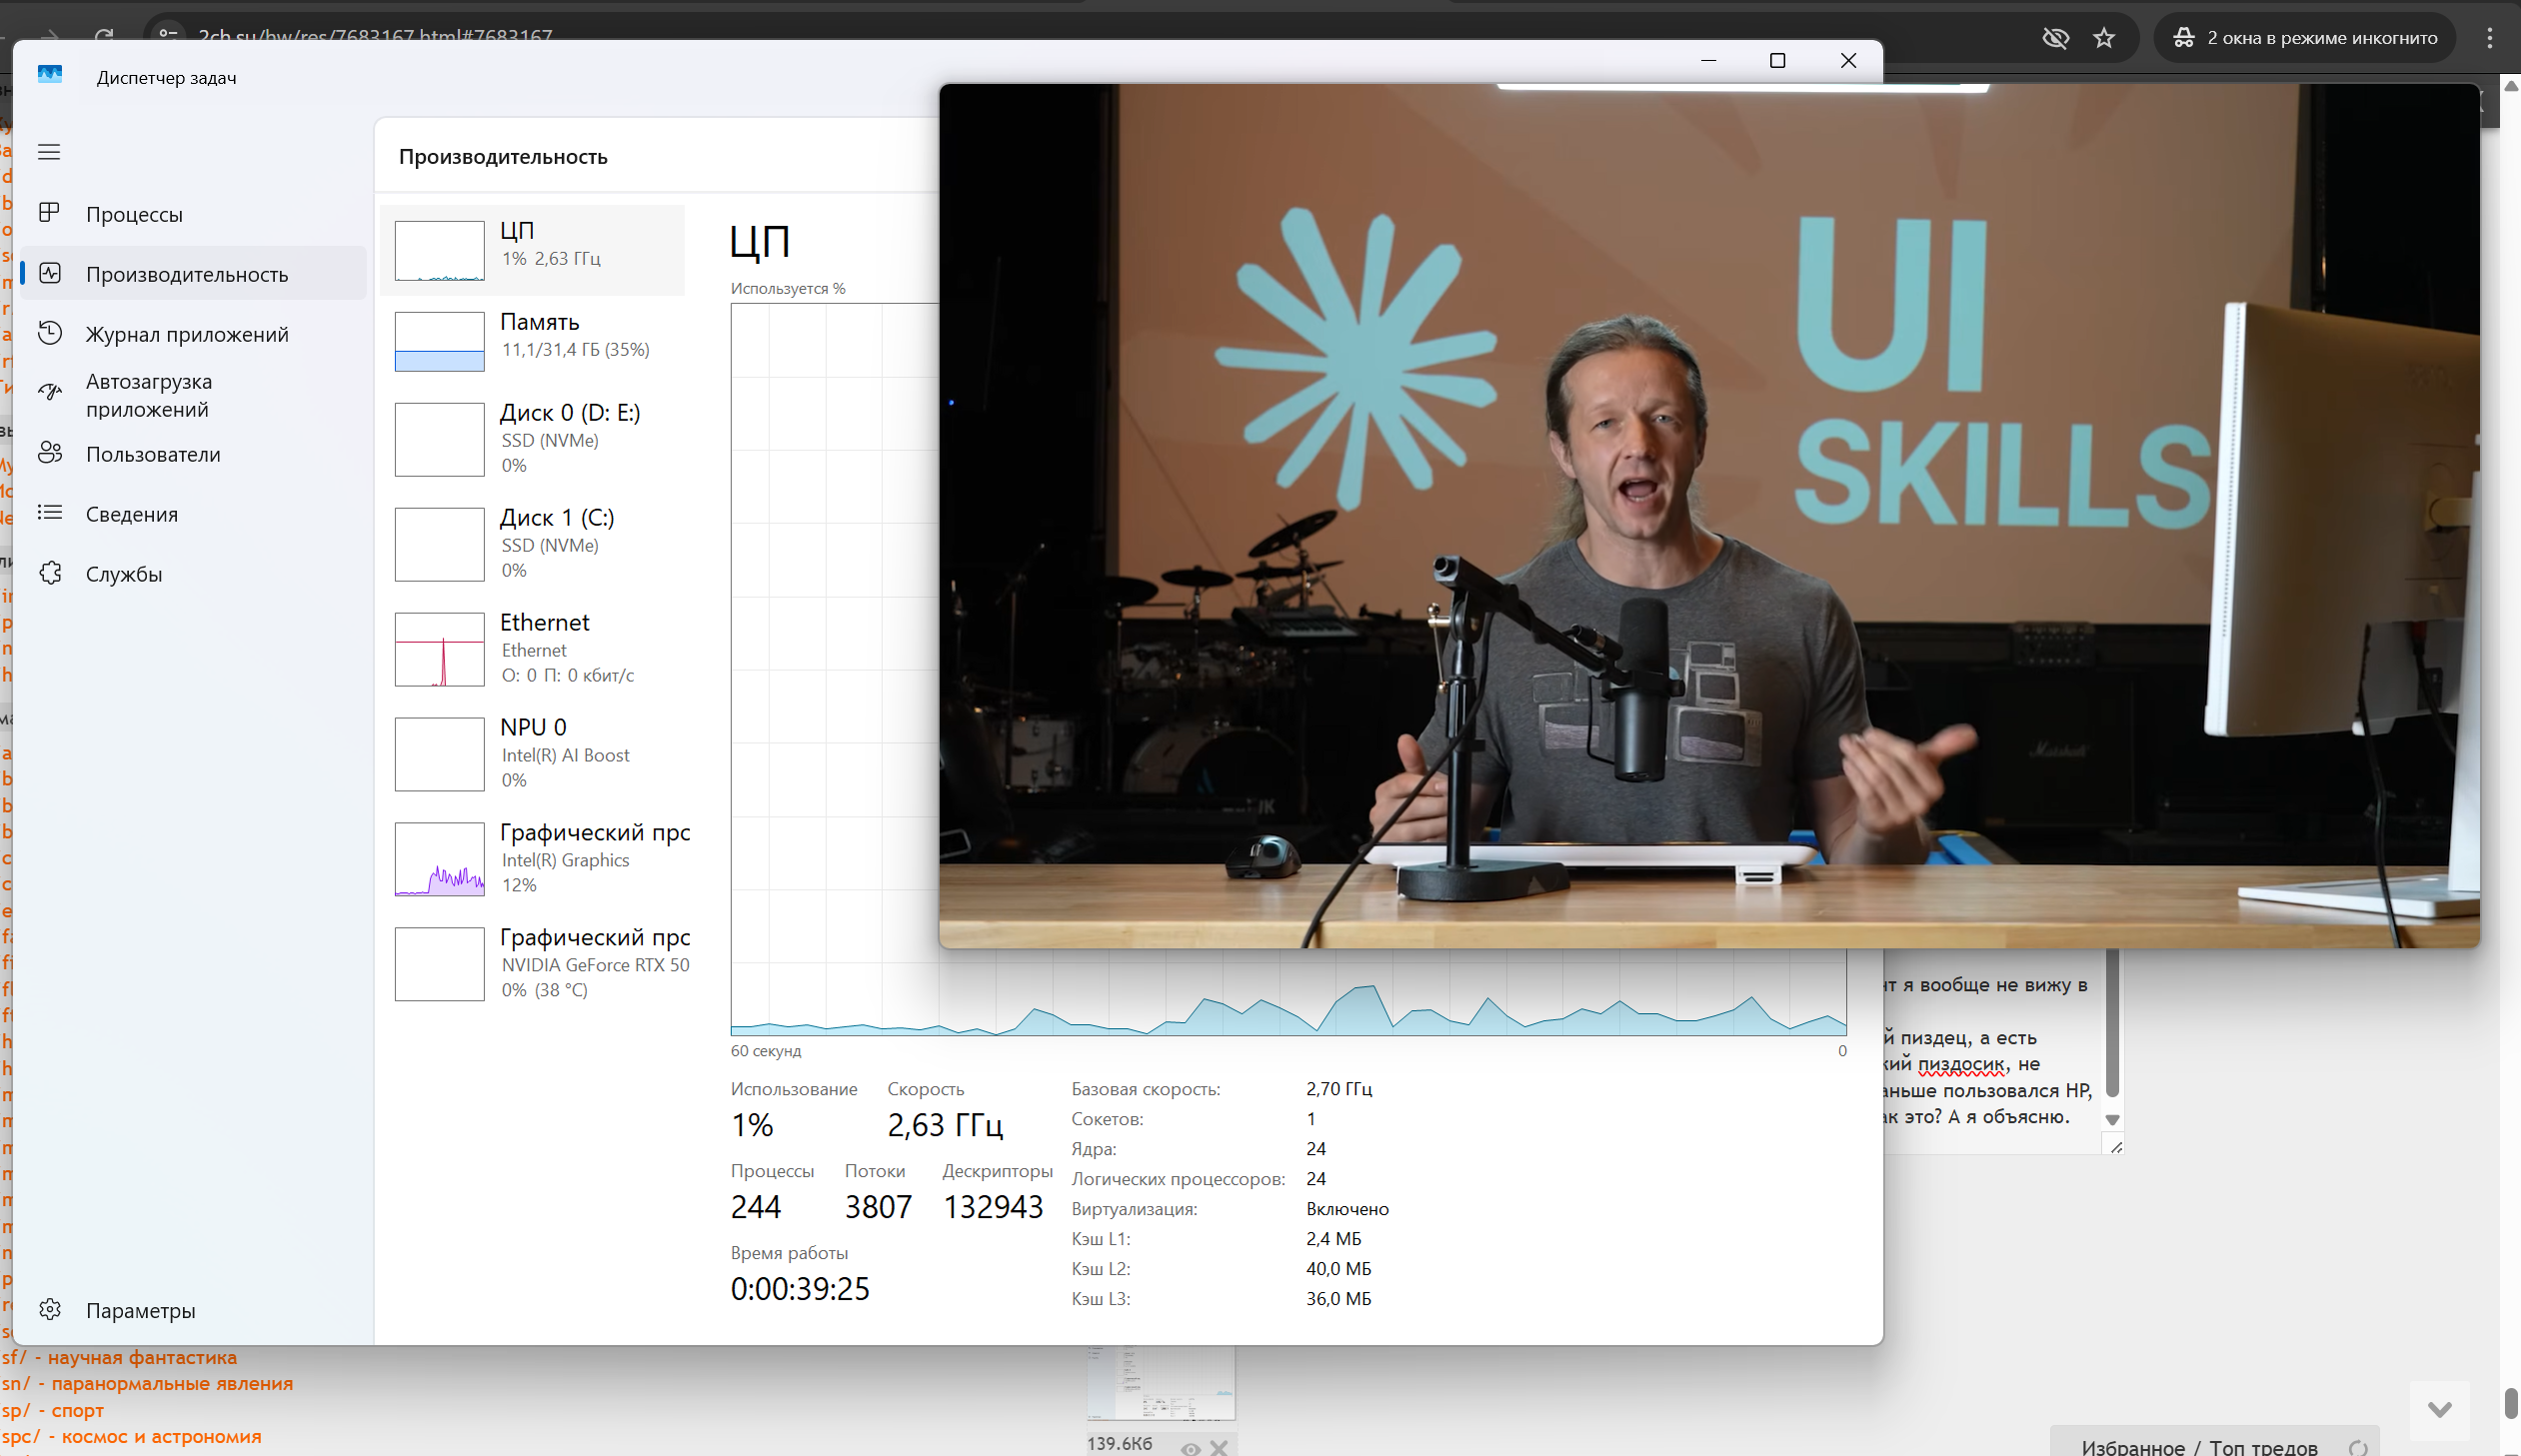Select Диск 0 (D: E:) resource
The width and height of the screenshot is (2521, 1456).
533,439
